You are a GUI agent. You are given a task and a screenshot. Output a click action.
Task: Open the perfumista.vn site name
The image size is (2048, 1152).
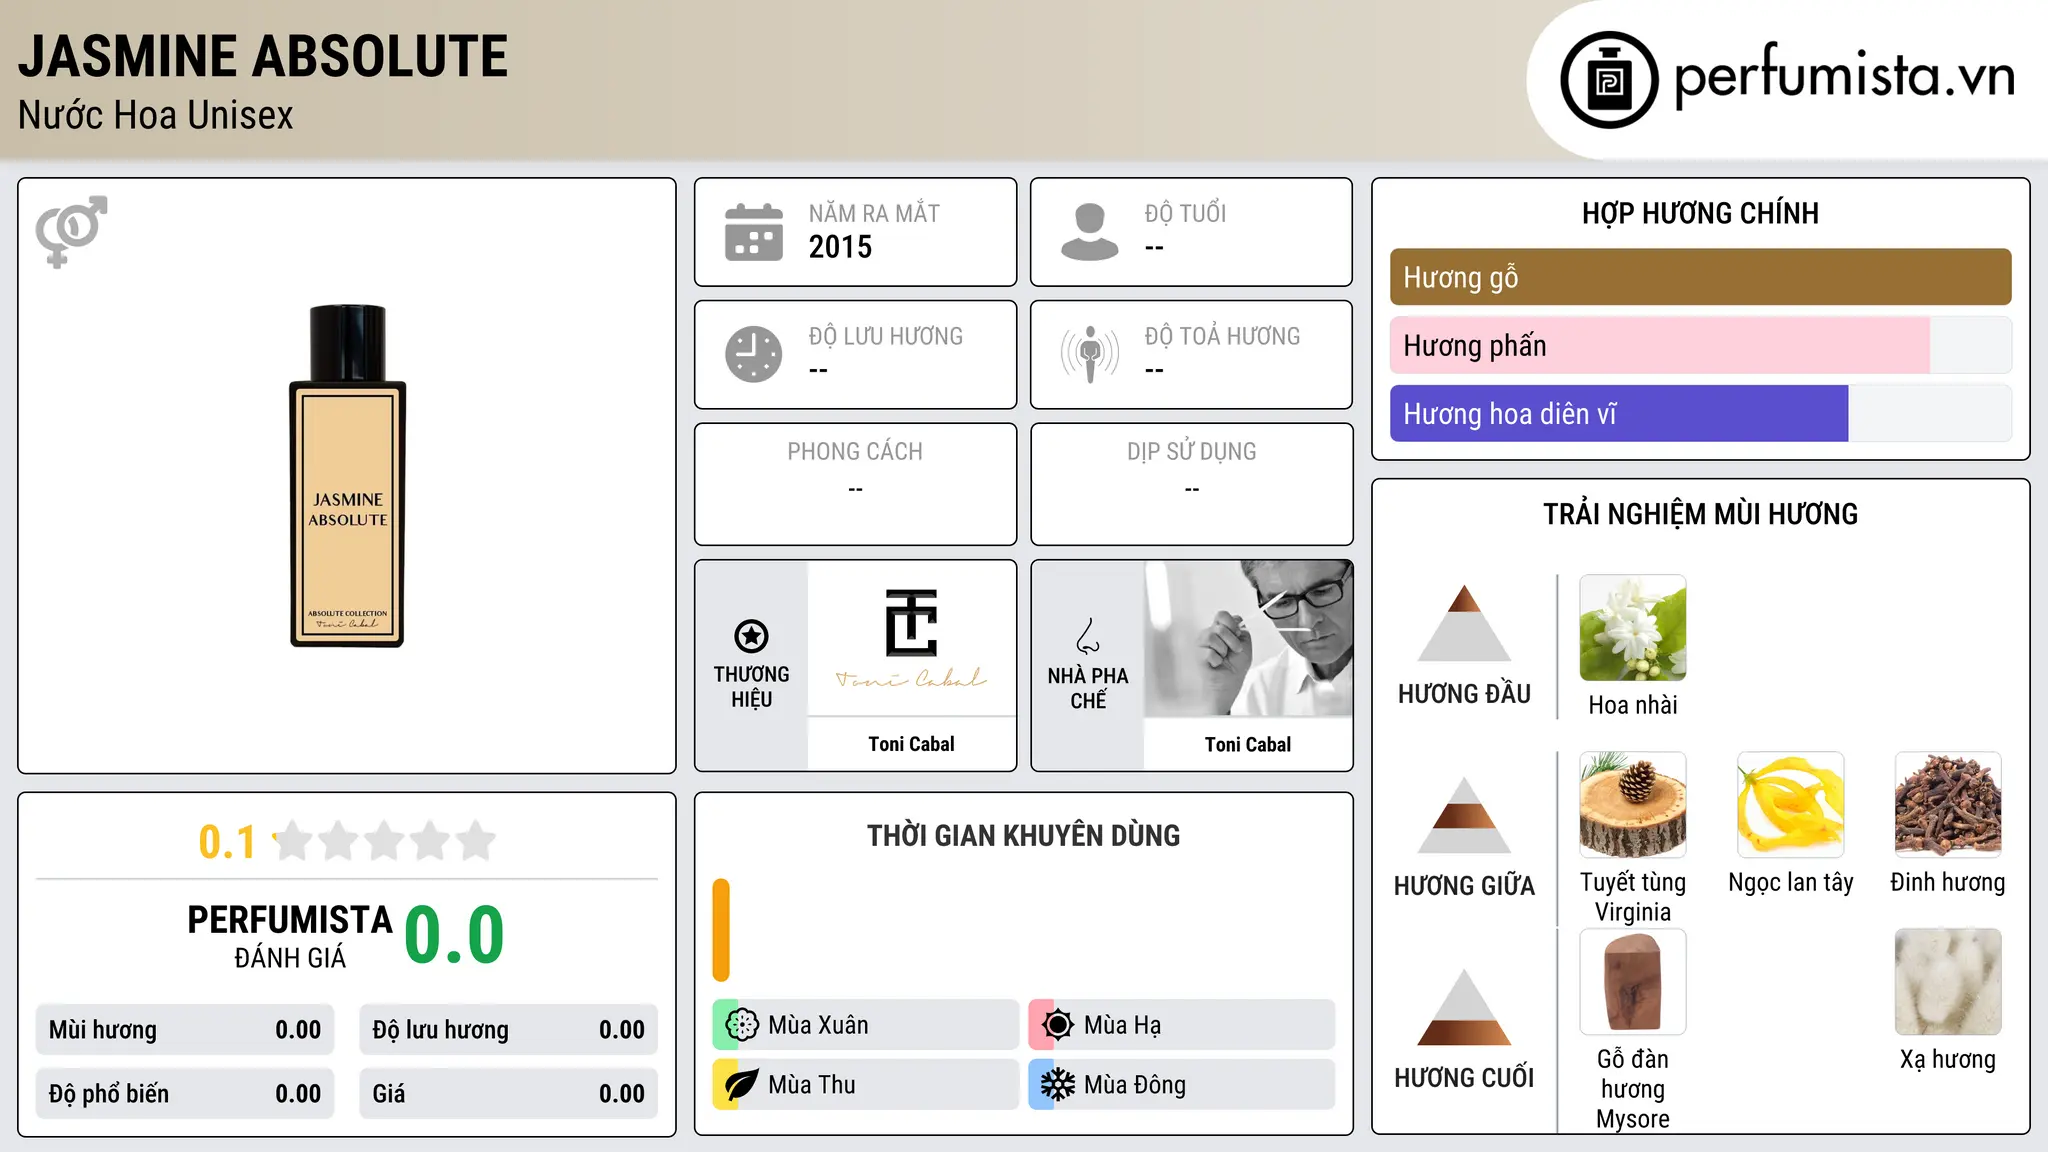coord(1845,76)
